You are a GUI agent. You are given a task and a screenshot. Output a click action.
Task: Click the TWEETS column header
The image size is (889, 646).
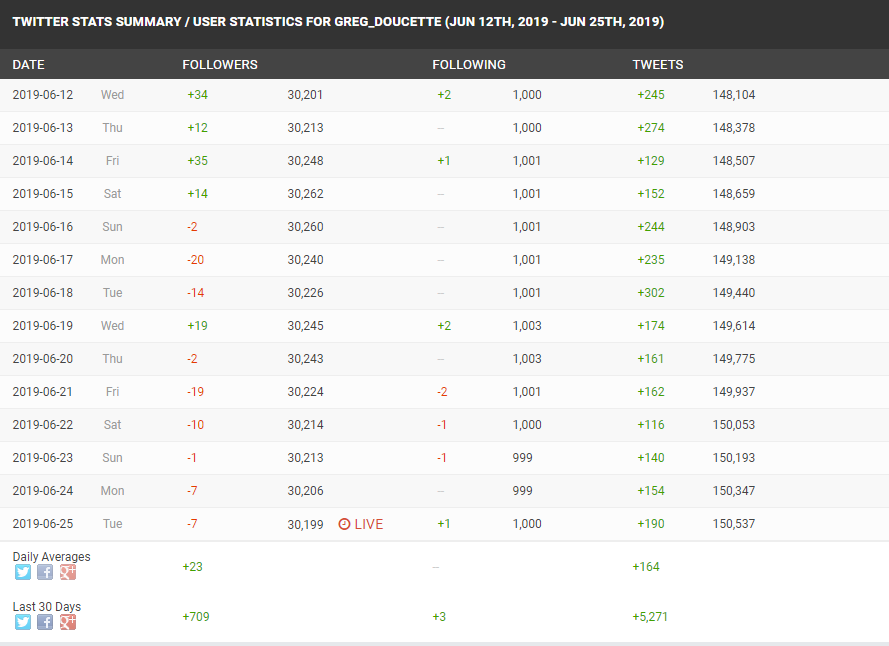(x=658, y=65)
